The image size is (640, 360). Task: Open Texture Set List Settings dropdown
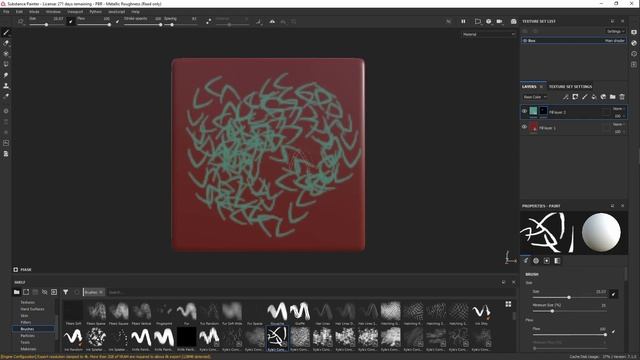point(615,31)
